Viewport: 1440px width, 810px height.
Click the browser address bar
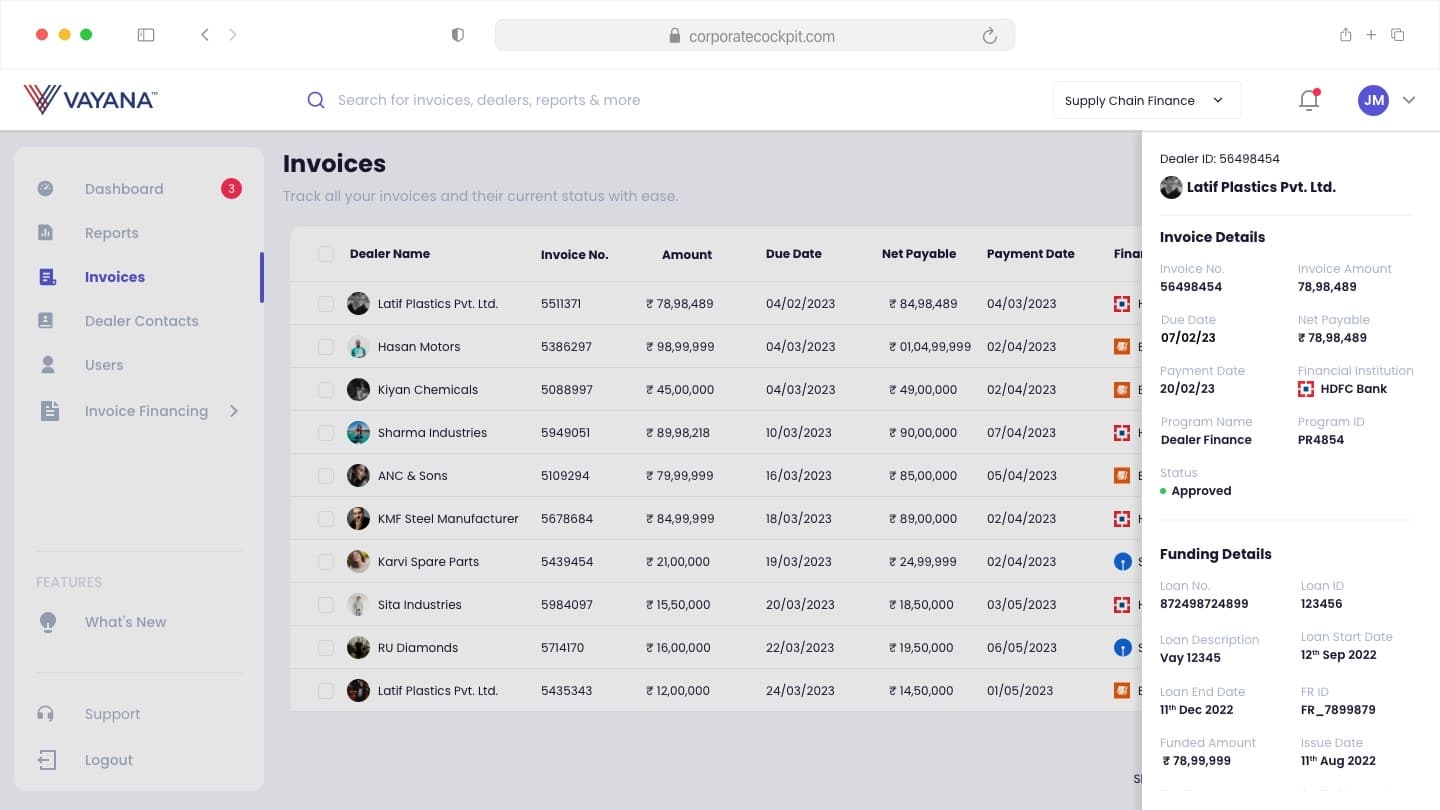coord(755,35)
